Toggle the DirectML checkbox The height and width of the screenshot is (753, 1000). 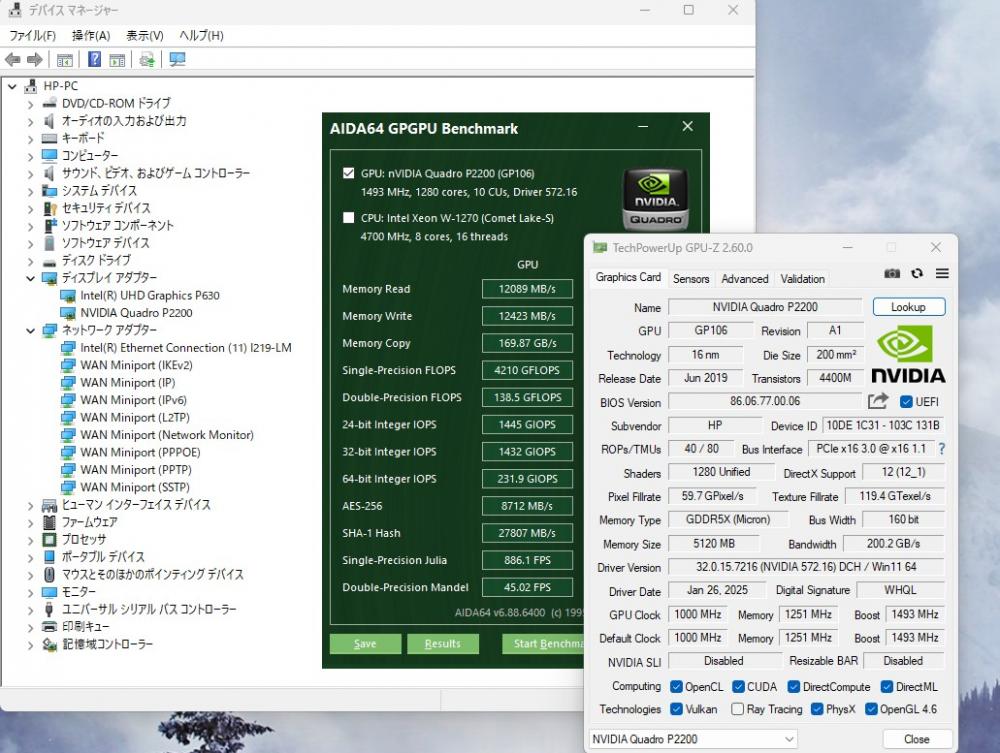pyautogui.click(x=886, y=687)
